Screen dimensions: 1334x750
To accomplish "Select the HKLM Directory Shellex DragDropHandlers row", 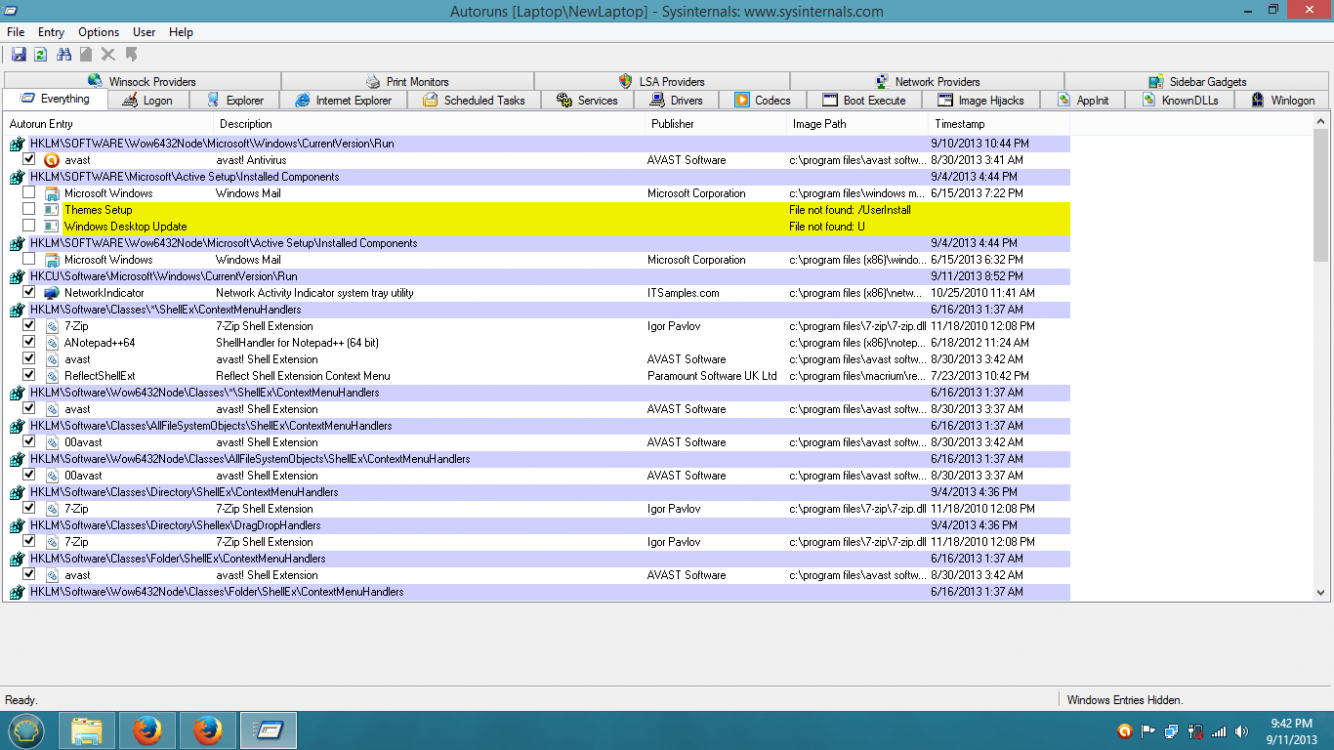I will pyautogui.click(x=538, y=525).
